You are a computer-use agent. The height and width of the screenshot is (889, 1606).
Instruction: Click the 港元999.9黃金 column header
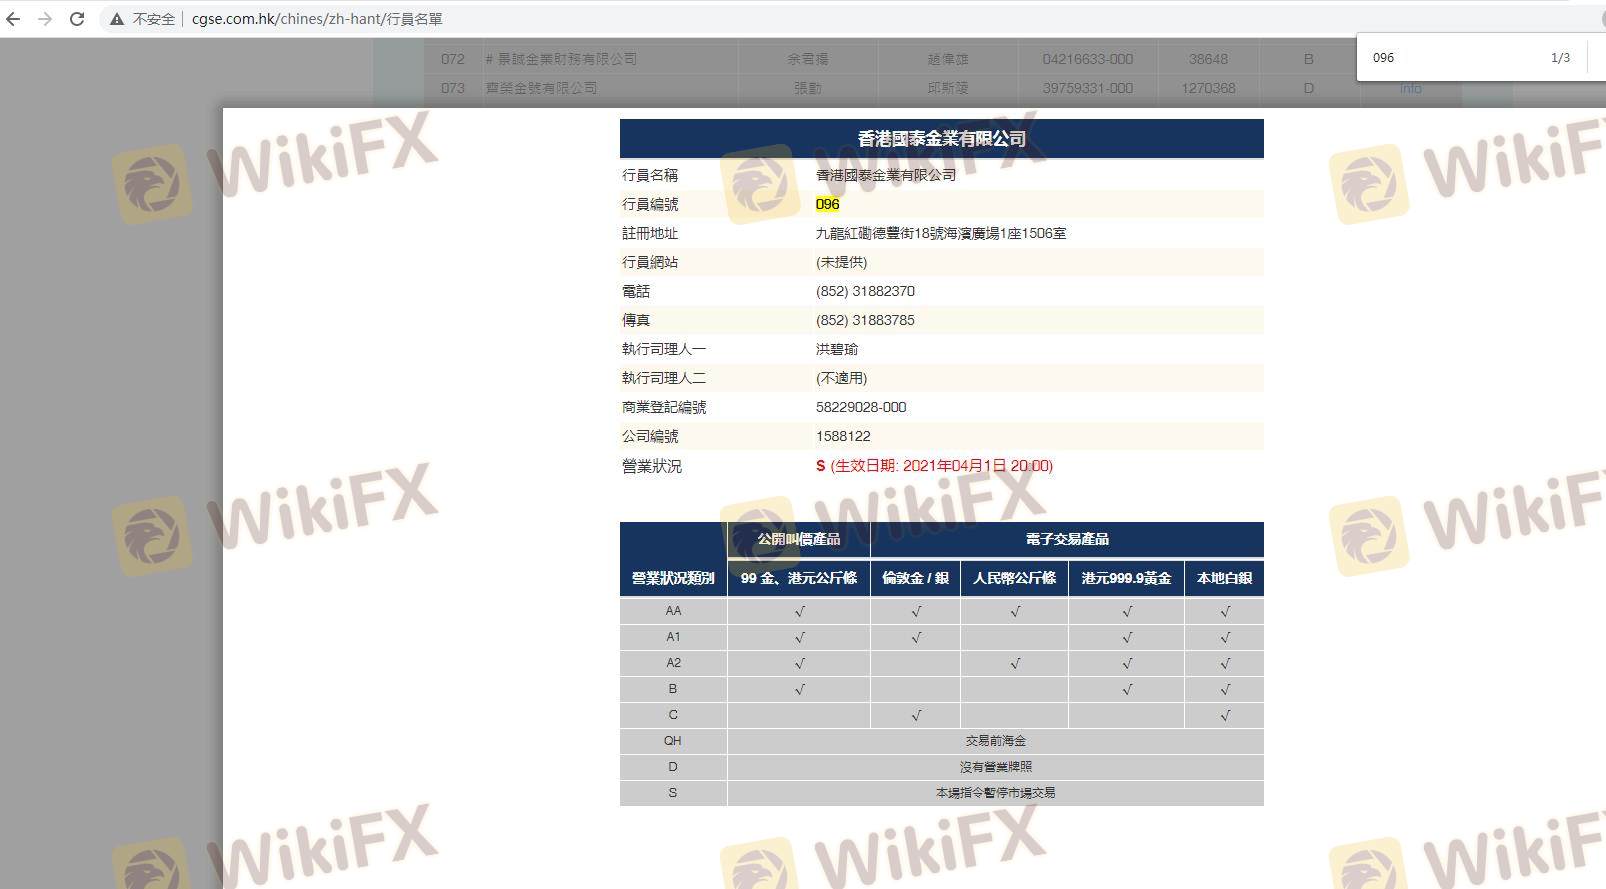click(x=1127, y=578)
